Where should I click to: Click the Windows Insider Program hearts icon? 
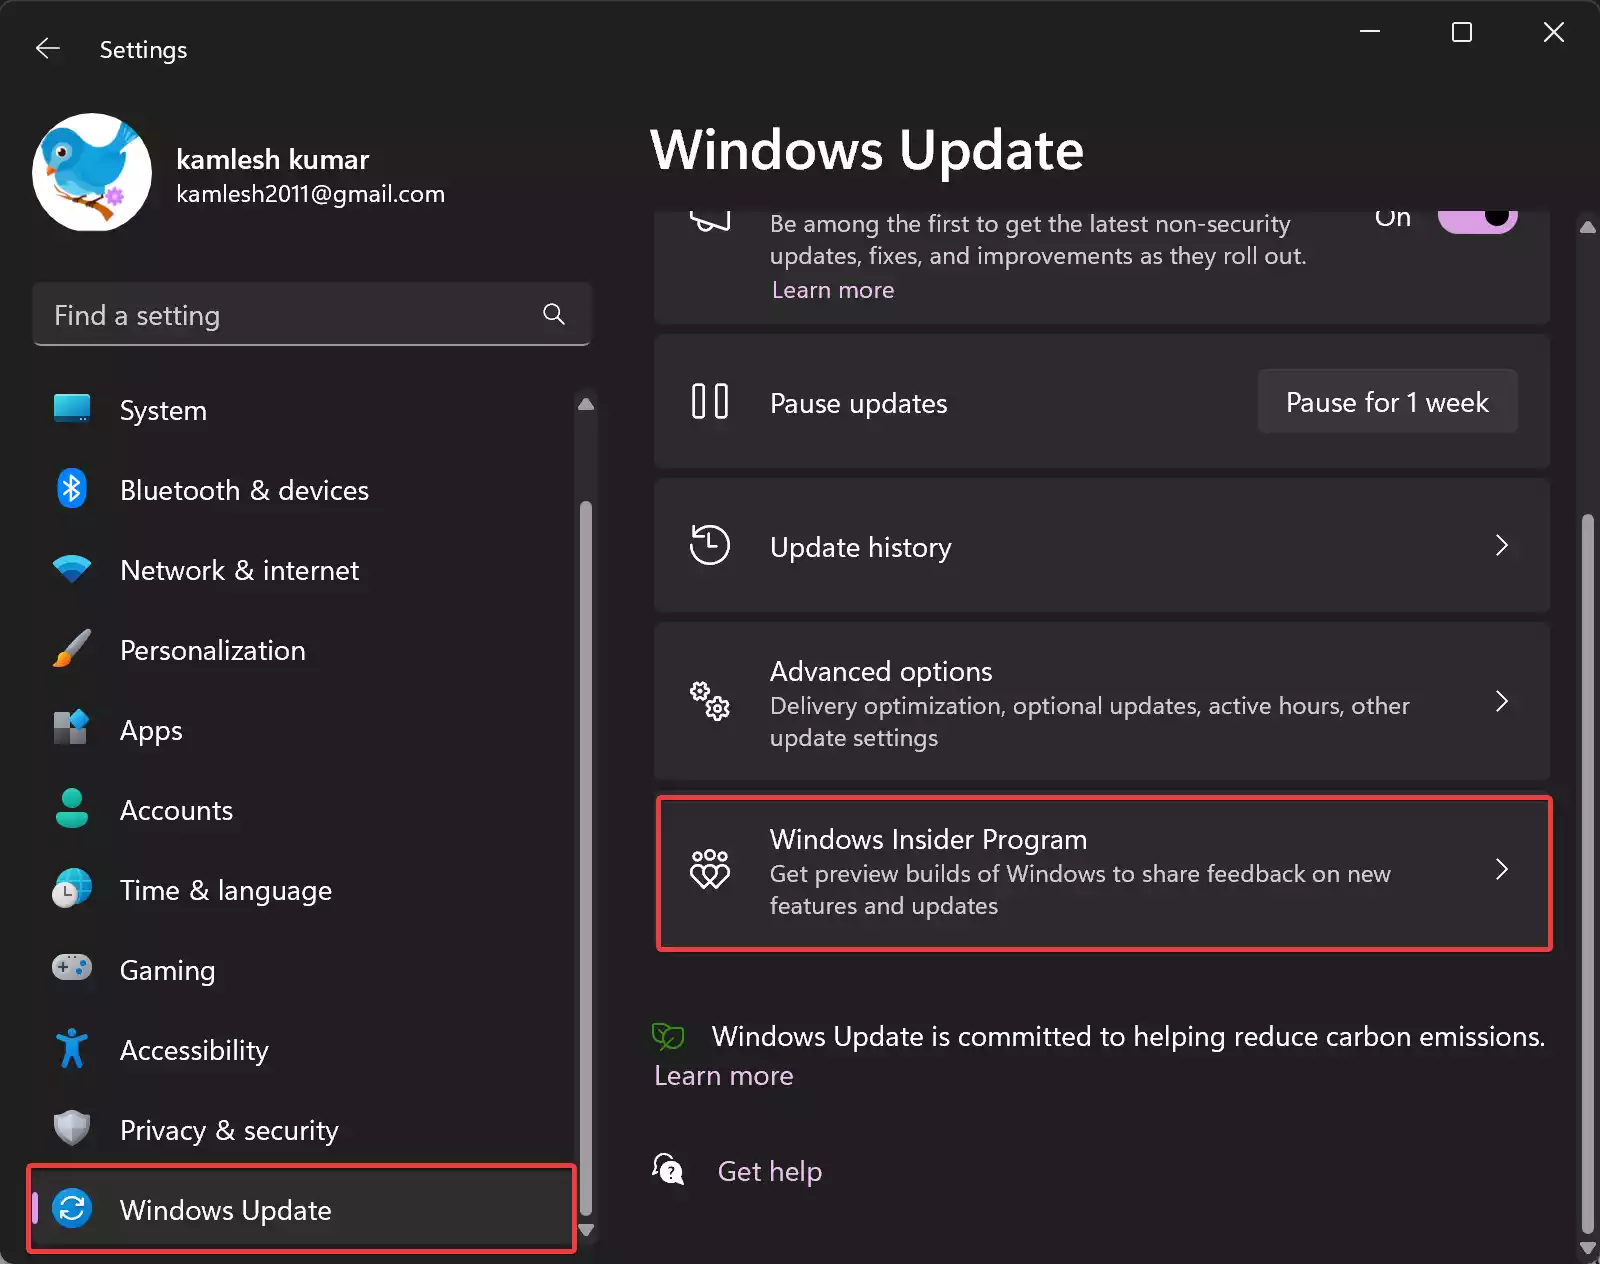[710, 869]
